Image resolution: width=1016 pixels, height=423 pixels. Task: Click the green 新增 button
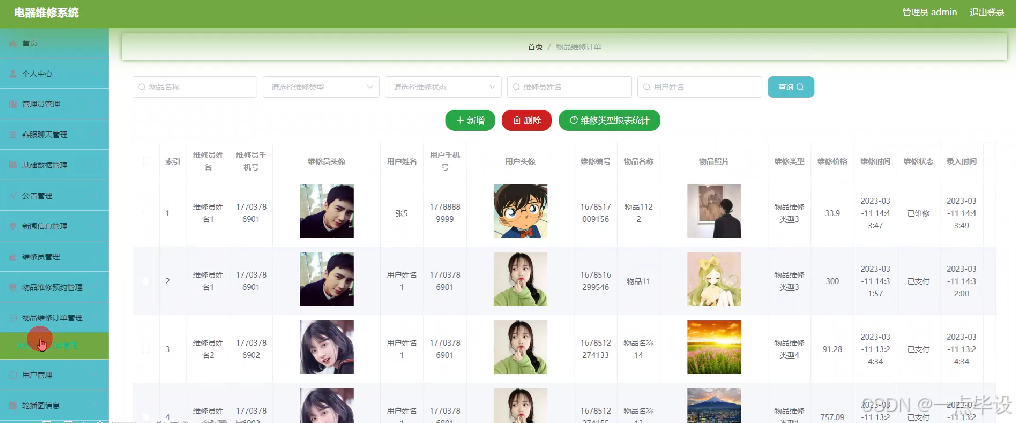click(x=470, y=120)
